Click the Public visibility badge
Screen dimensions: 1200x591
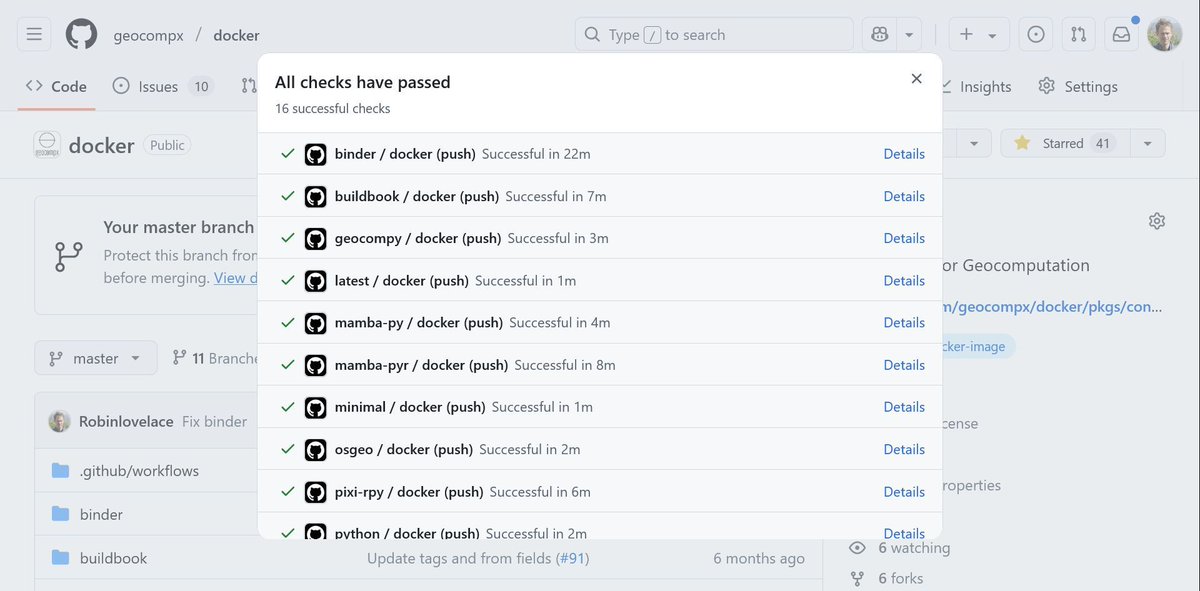167,145
